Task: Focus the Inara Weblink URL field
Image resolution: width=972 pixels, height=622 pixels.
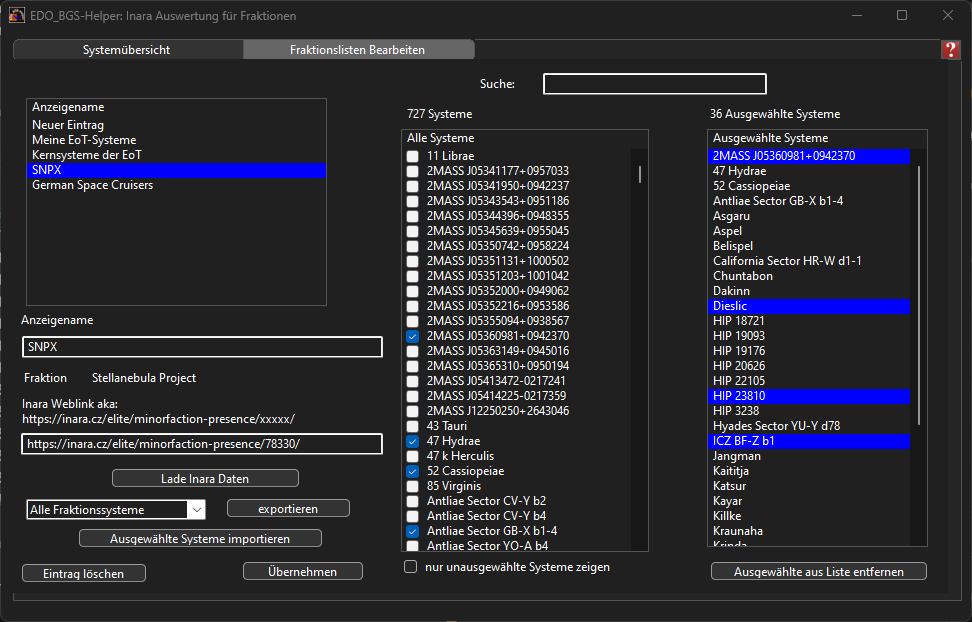Action: click(x=201, y=444)
